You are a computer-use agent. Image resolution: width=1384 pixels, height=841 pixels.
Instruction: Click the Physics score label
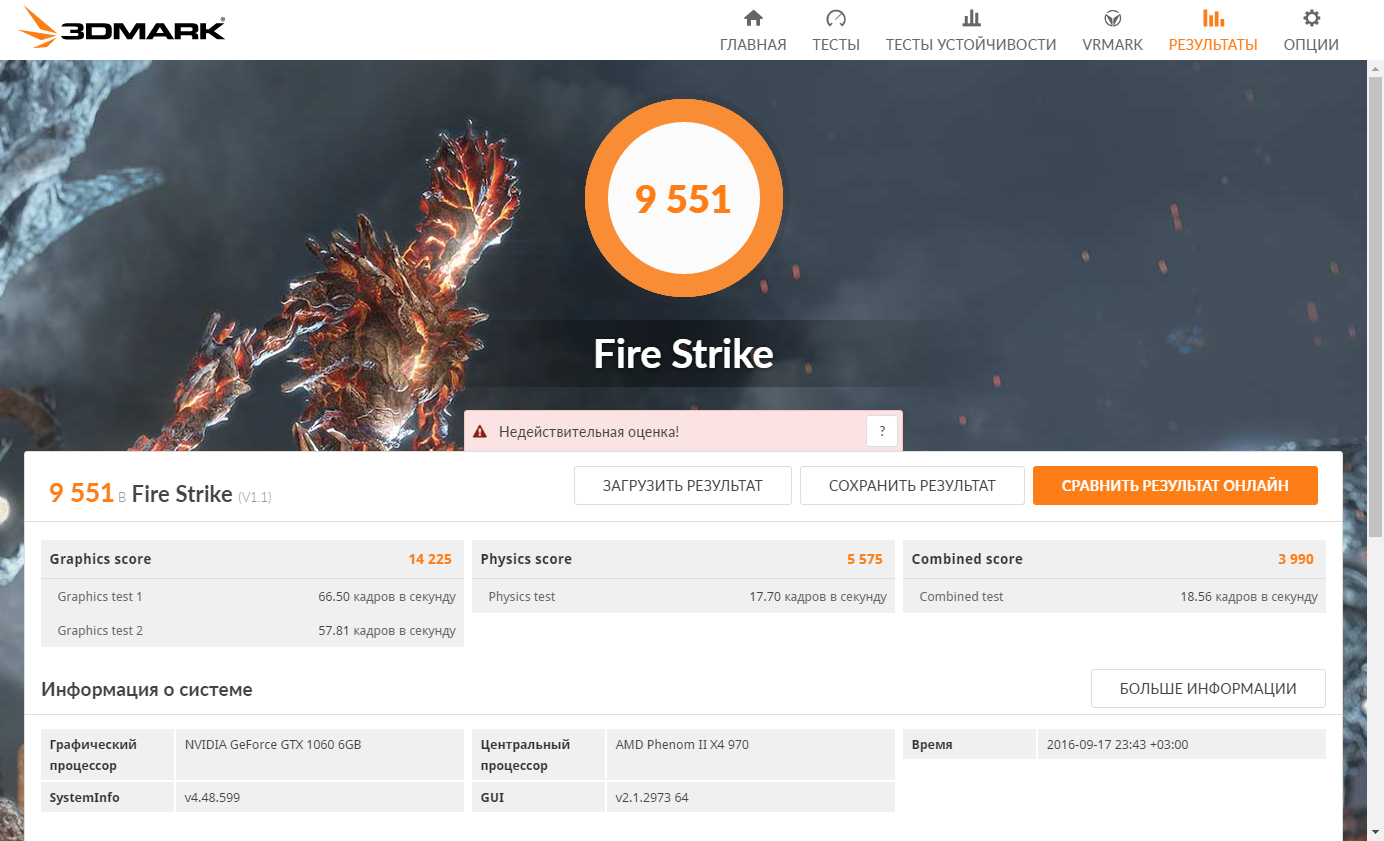(526, 559)
